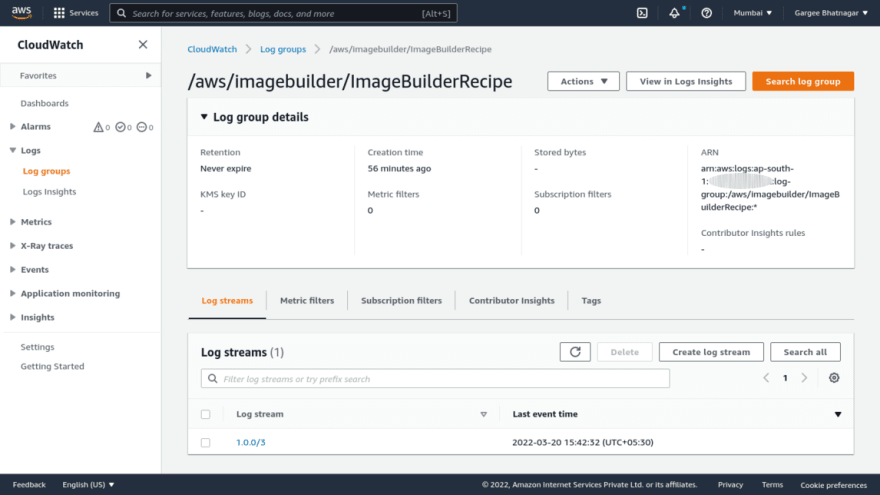880x495 pixels.
Task: Click the Delete log stream button
Action: tap(624, 352)
